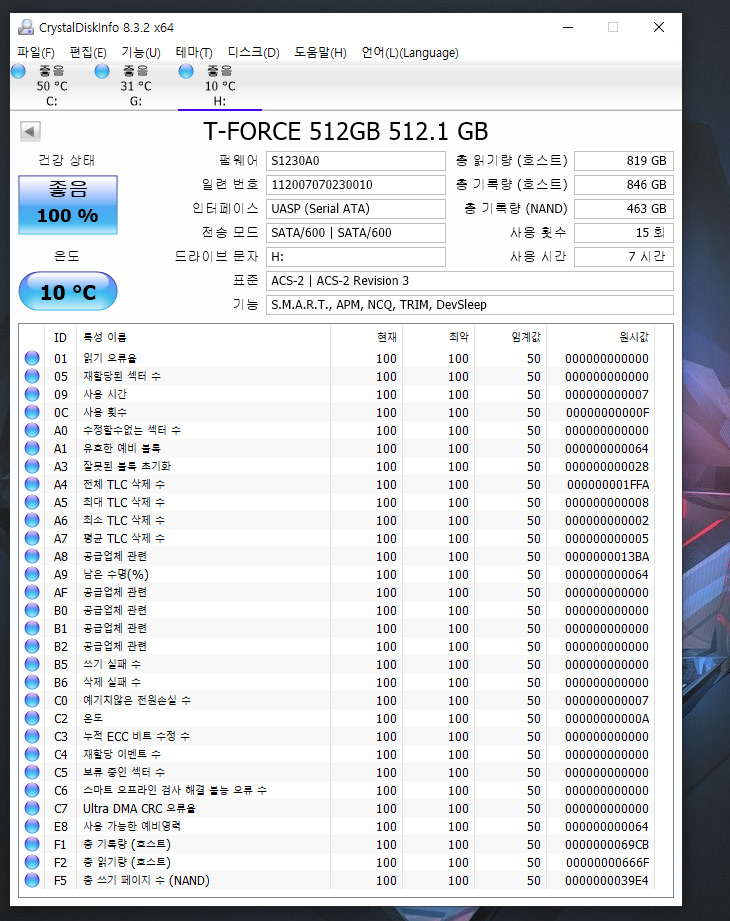Click the firmware field S1230A0
The height and width of the screenshot is (921, 730).
(x=355, y=161)
